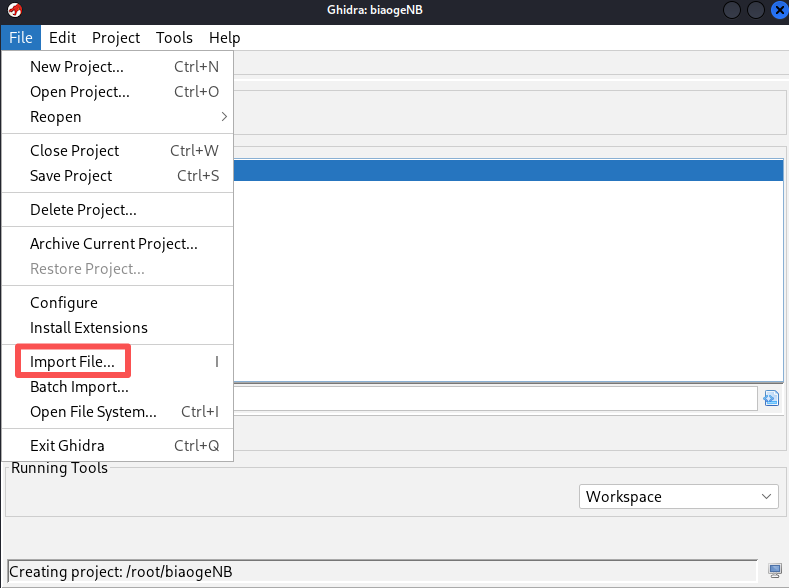Open the Project menu
Viewport: 789px width, 588px height.
tap(116, 38)
